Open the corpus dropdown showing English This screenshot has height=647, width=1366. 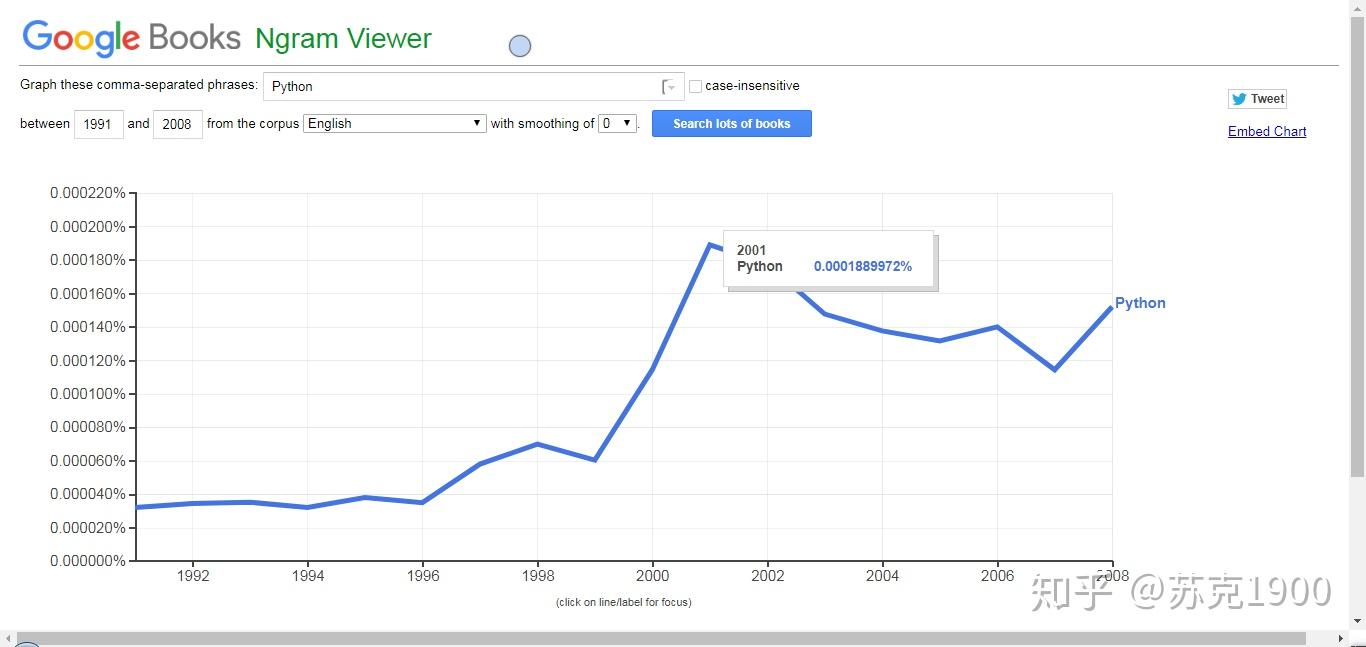(x=395, y=123)
